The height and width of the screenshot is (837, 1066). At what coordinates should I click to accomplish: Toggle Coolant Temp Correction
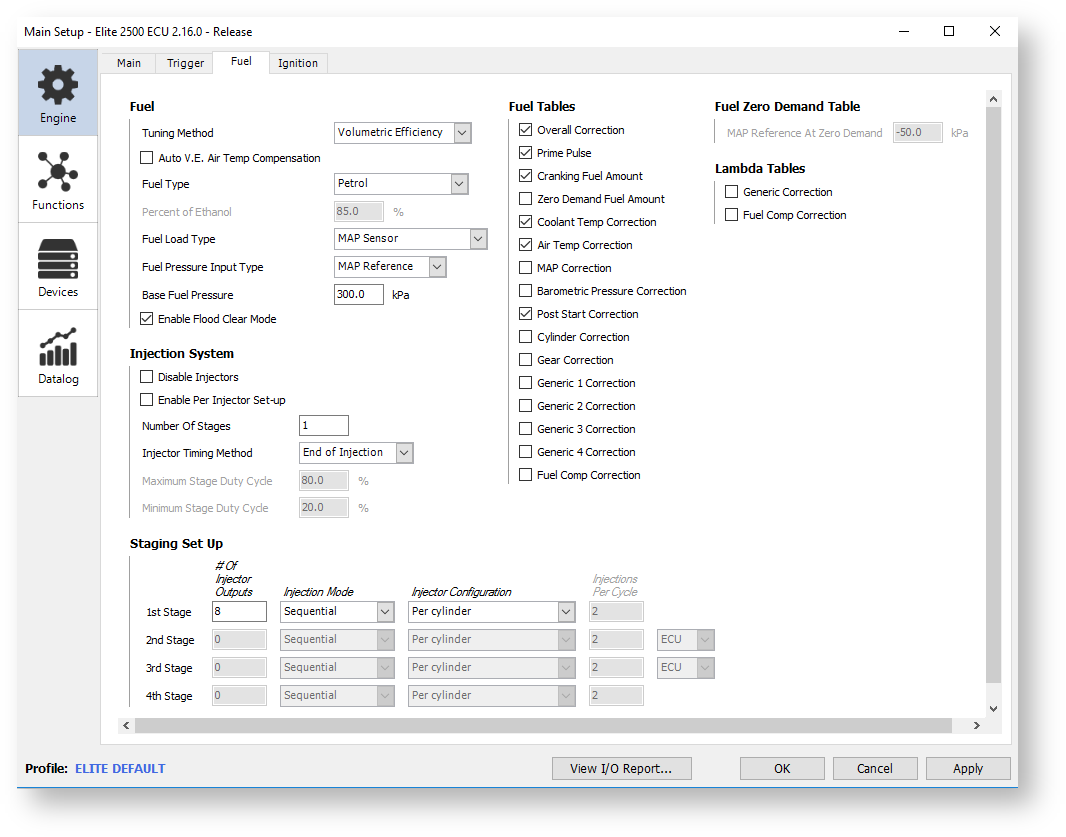click(526, 222)
